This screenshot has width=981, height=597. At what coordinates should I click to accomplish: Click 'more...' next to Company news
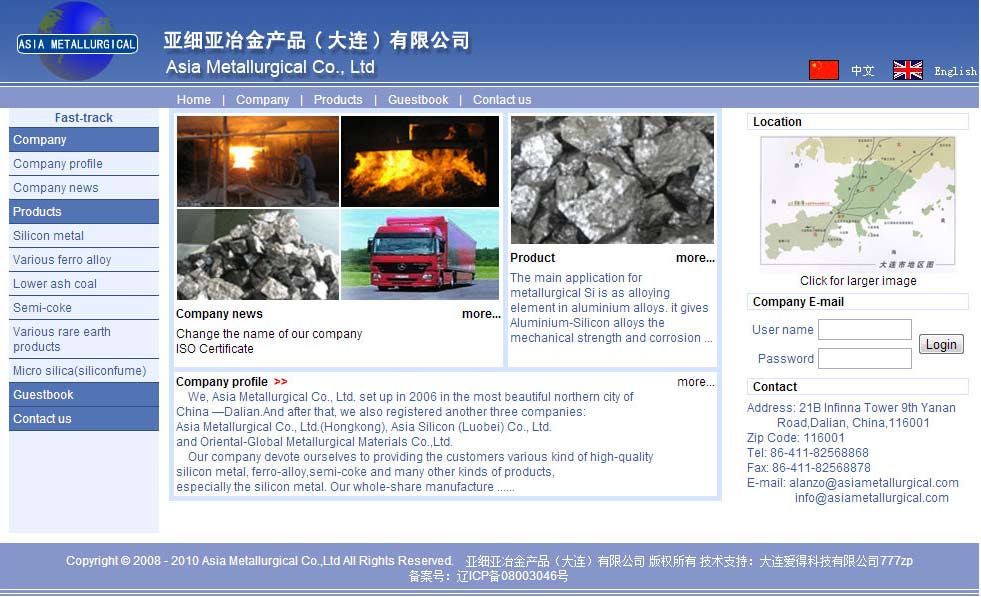[481, 314]
